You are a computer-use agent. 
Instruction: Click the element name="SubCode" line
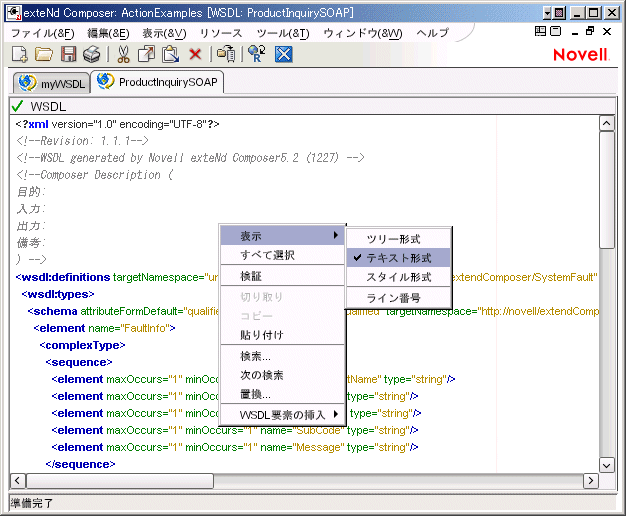click(235, 430)
